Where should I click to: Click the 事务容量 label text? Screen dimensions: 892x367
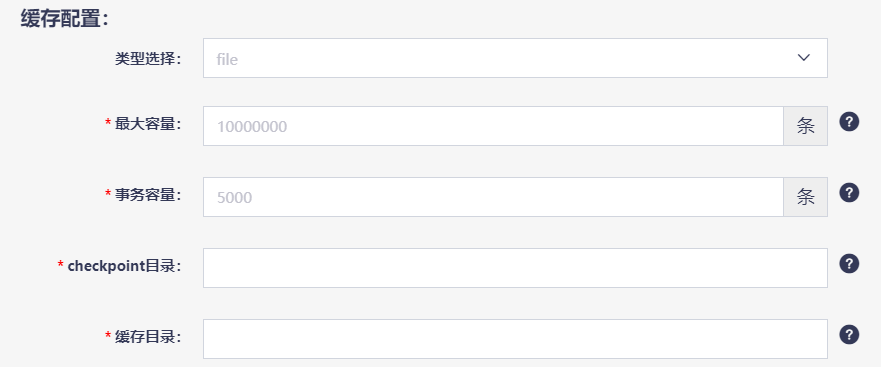(x=148, y=195)
